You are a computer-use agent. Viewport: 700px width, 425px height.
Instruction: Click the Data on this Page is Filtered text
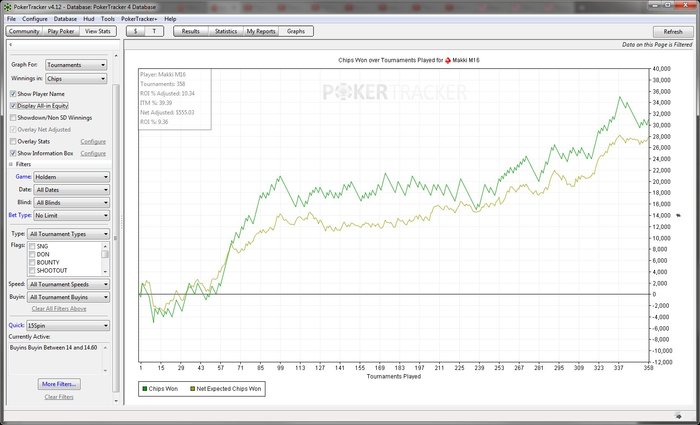tap(657, 45)
